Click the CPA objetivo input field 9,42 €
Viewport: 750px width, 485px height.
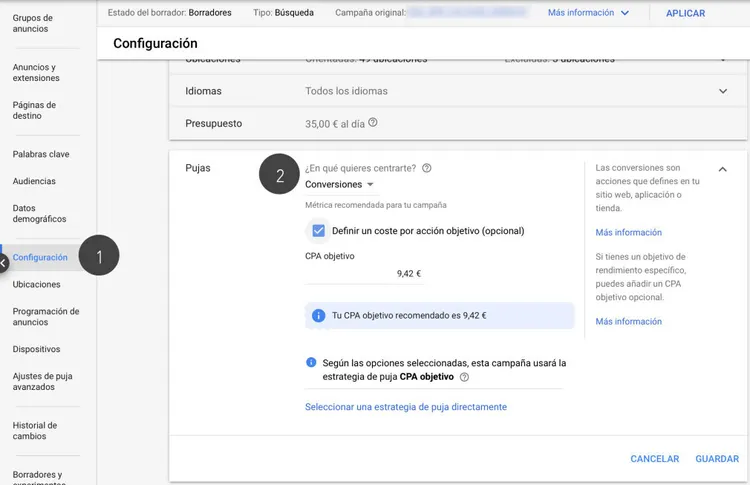click(364, 274)
